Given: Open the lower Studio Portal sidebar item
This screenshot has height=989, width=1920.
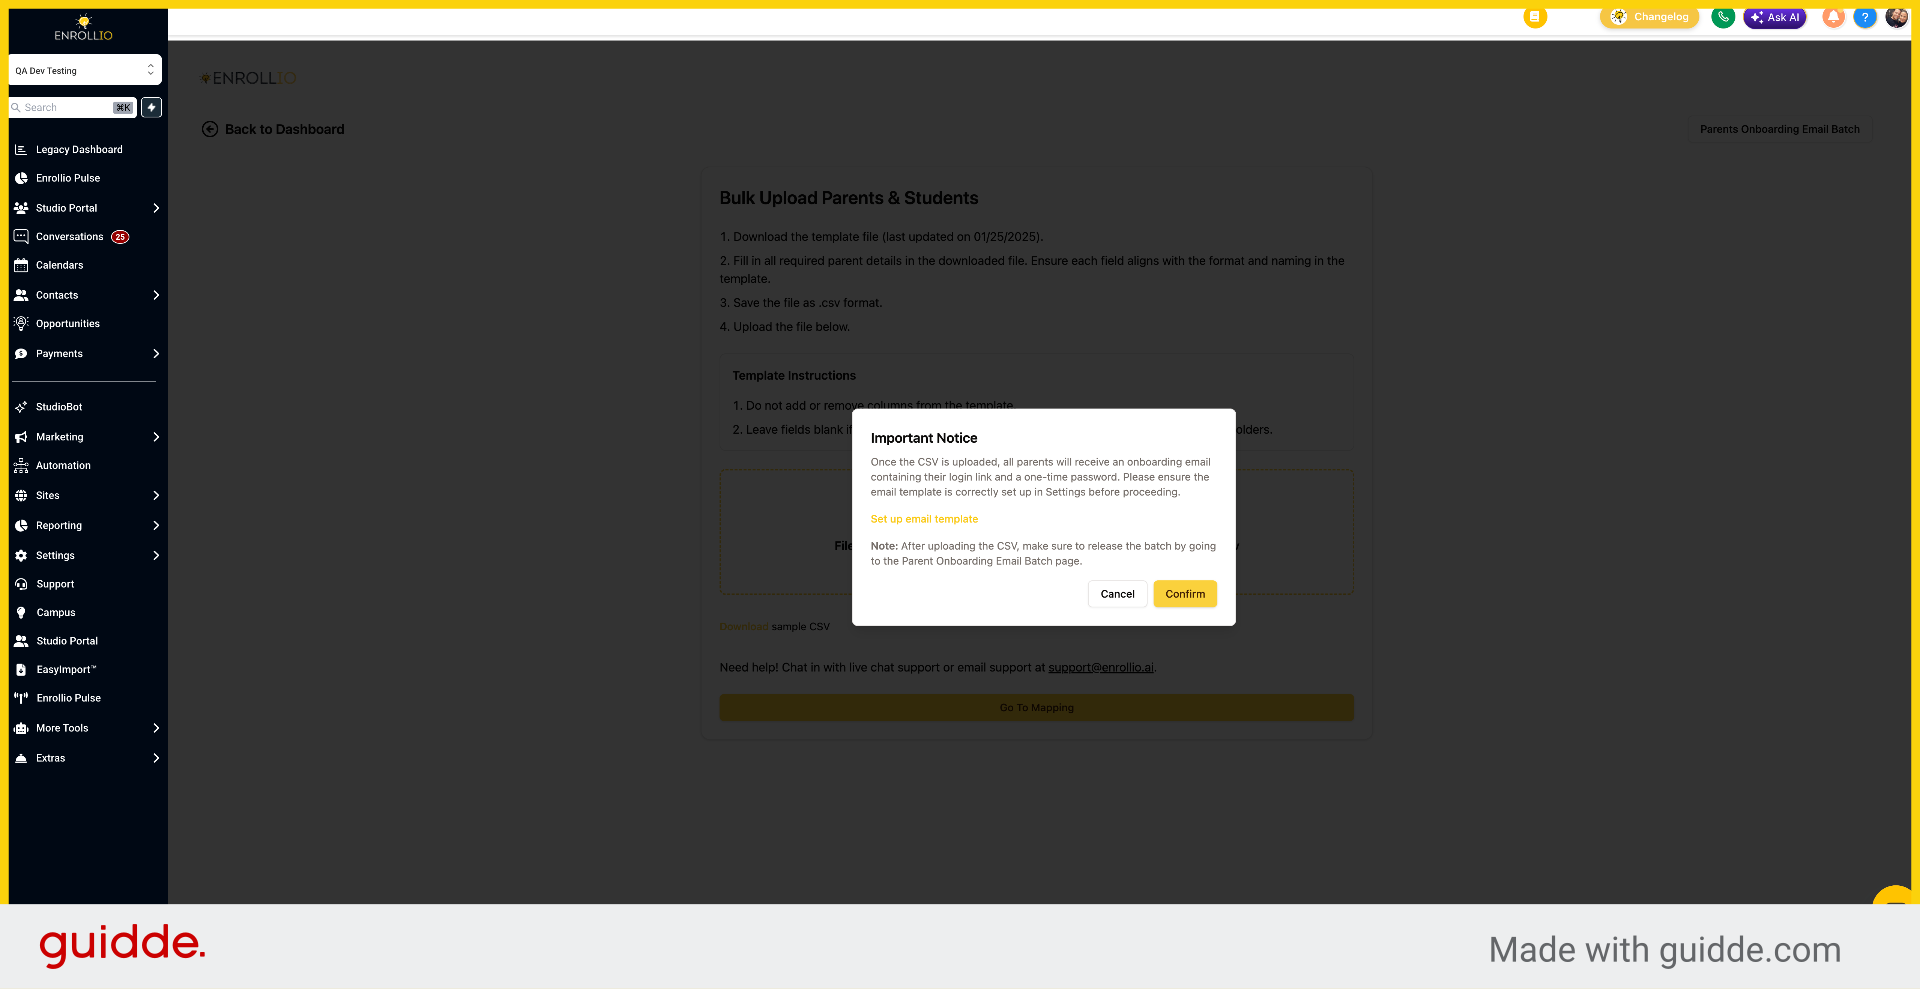Looking at the screenshot, I should coord(67,641).
